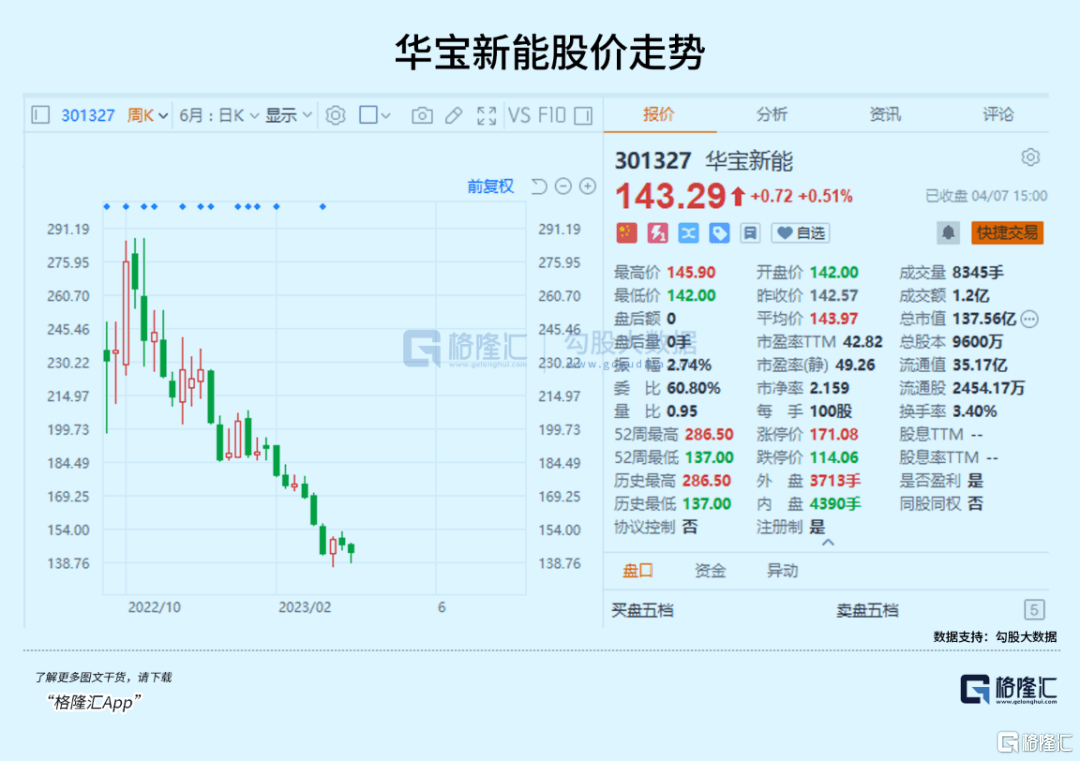Take a chart snapshot with camera icon
The width and height of the screenshot is (1080, 761).
[x=422, y=115]
